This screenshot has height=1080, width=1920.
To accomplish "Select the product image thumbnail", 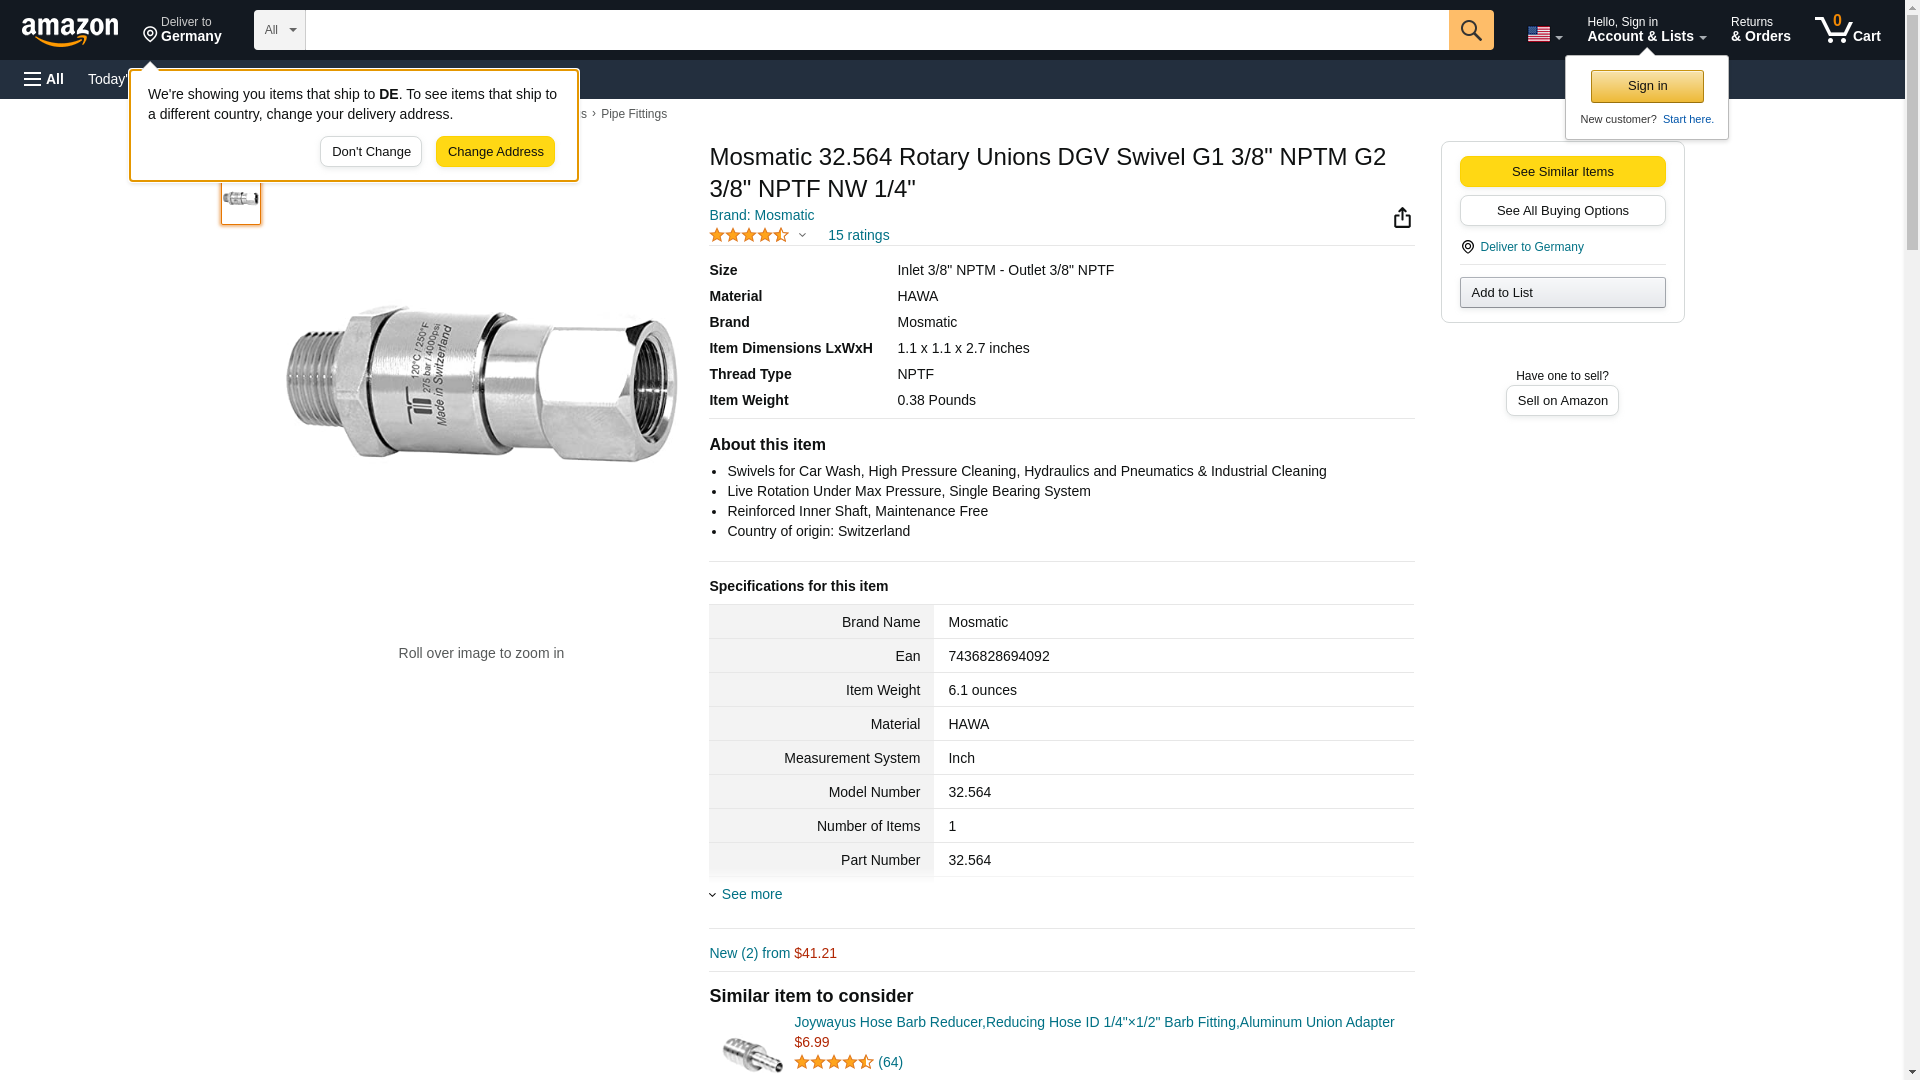I will [241, 199].
